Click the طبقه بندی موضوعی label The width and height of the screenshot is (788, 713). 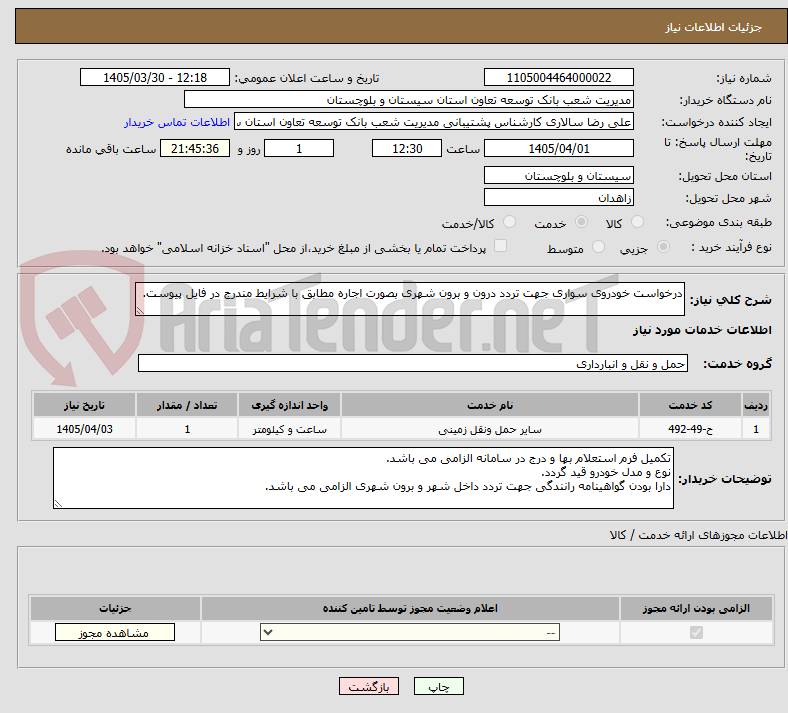point(719,222)
